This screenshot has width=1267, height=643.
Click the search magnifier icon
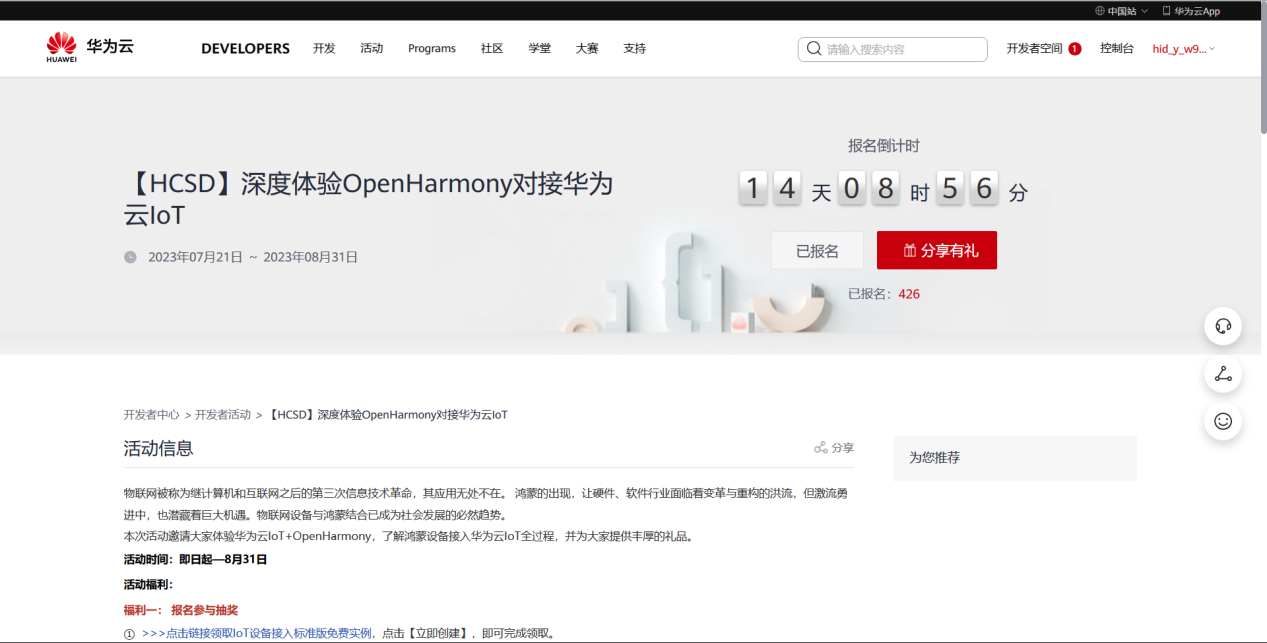815,49
